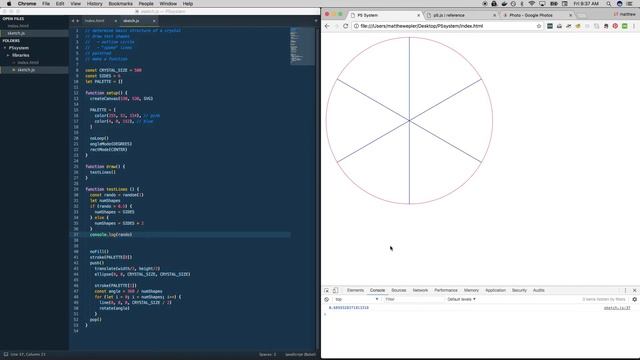The height and width of the screenshot is (360, 640).
Task: Open the Audits DevTools tab
Action: pos(538,290)
